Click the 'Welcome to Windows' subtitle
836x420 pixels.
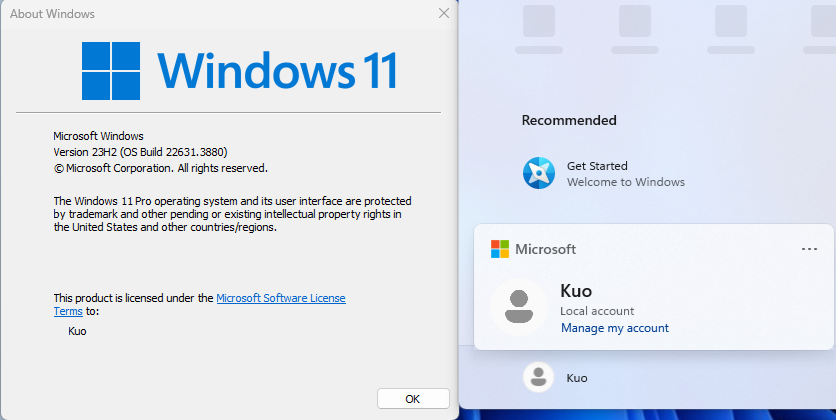pyautogui.click(x=626, y=182)
